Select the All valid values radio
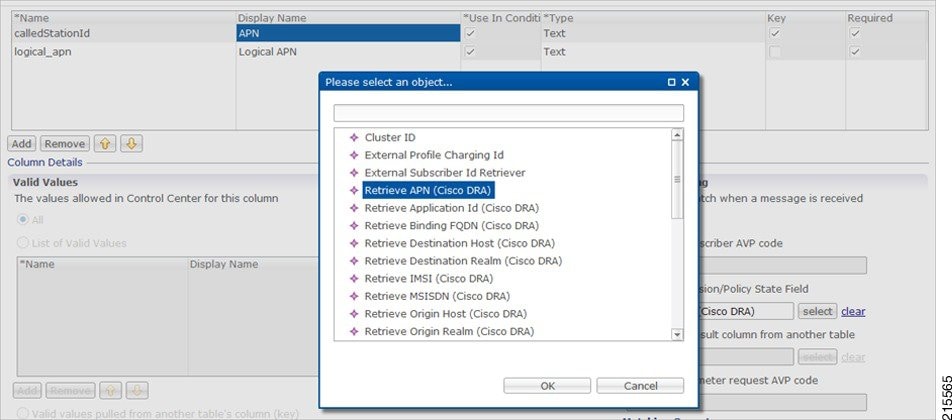 tap(23, 220)
